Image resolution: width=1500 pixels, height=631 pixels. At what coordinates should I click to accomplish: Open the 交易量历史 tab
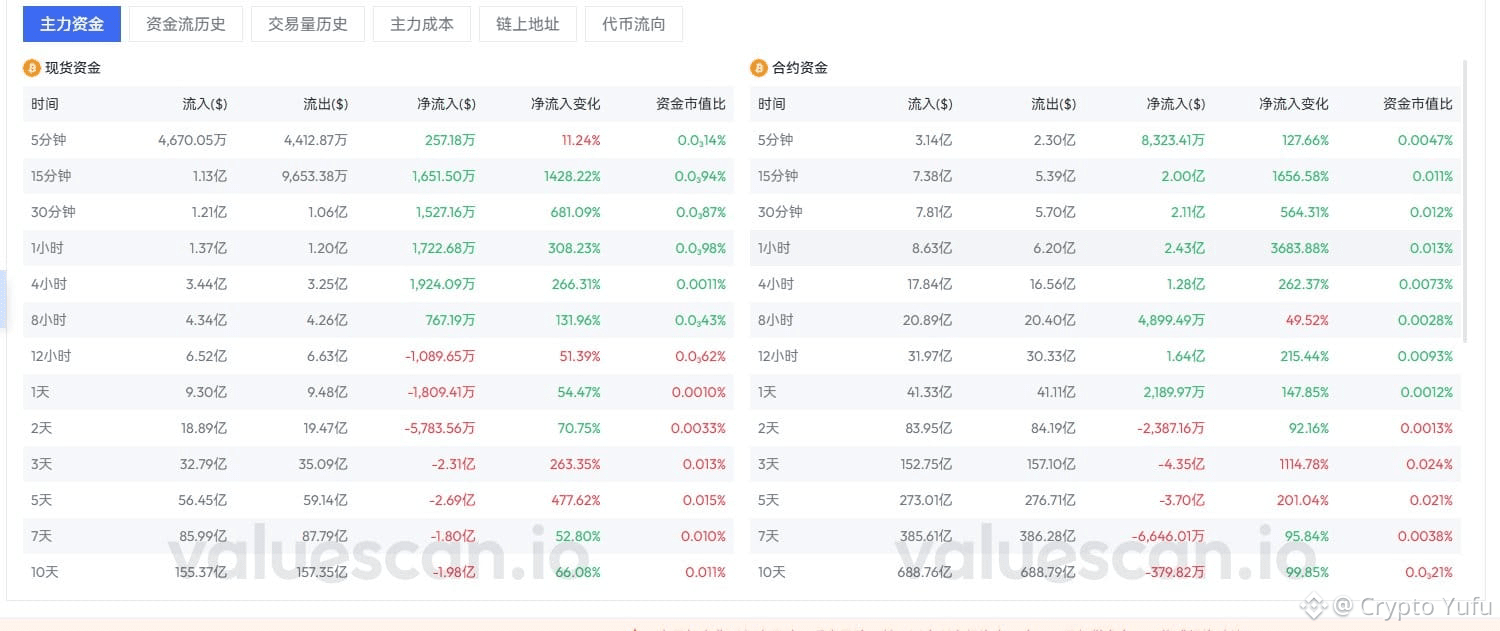click(x=308, y=24)
